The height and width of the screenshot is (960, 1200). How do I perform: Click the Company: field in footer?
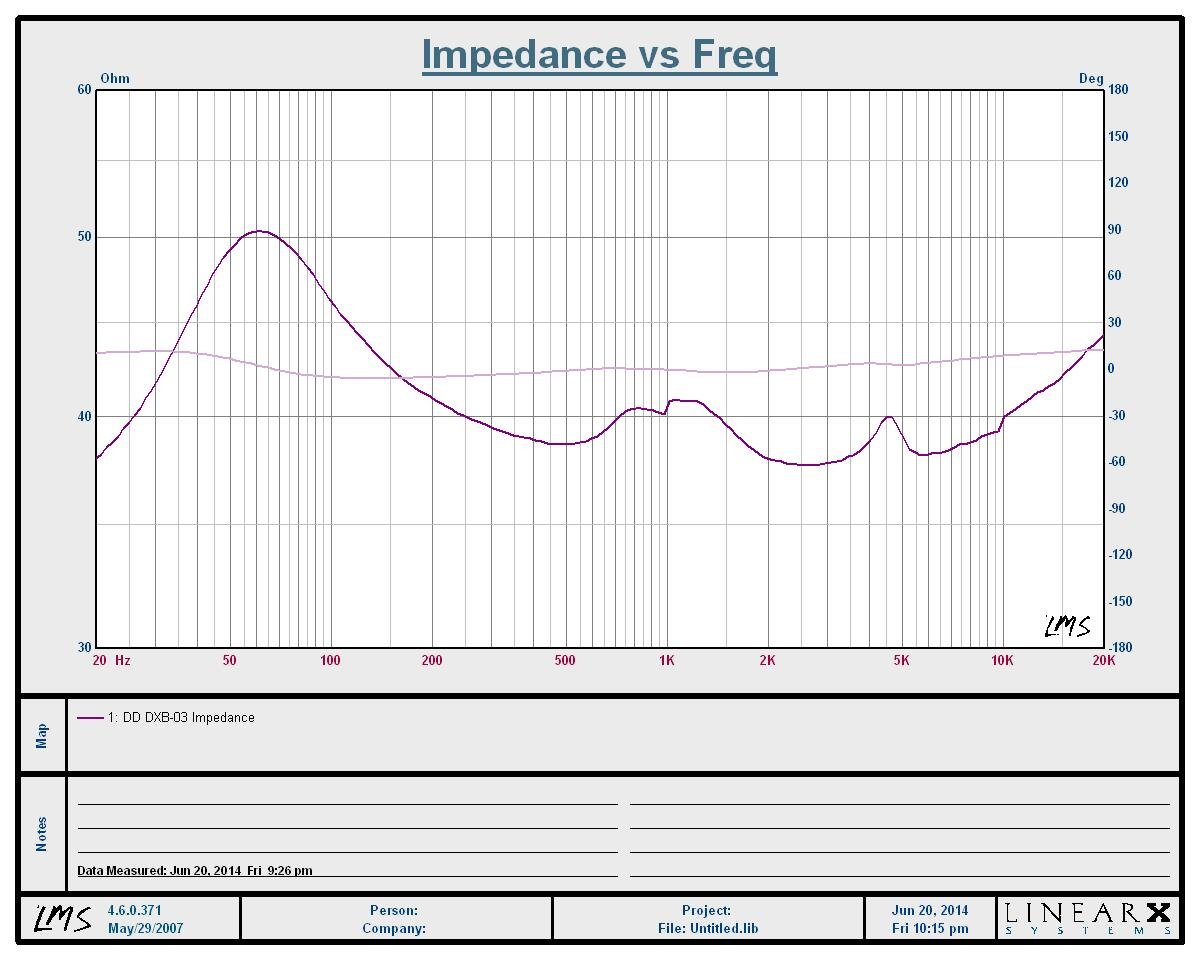coord(394,928)
